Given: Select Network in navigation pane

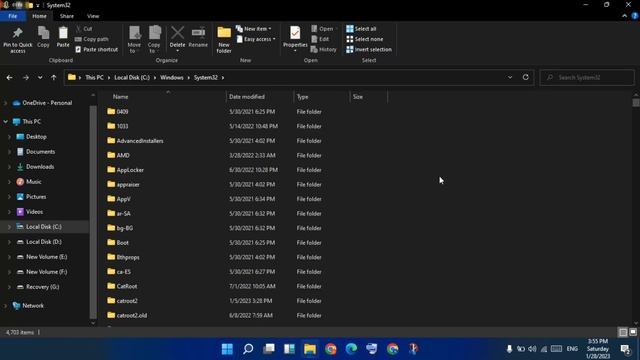Looking at the screenshot, I should (33, 305).
